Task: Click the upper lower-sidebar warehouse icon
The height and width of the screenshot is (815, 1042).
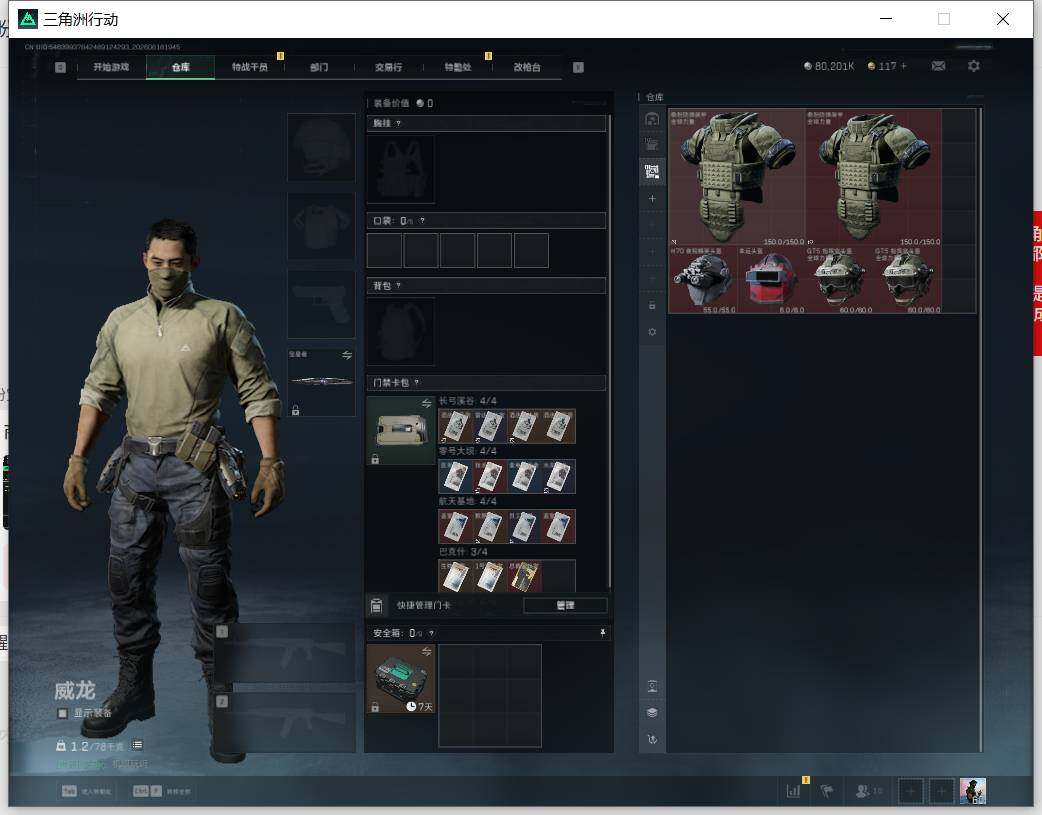Action: pos(652,687)
